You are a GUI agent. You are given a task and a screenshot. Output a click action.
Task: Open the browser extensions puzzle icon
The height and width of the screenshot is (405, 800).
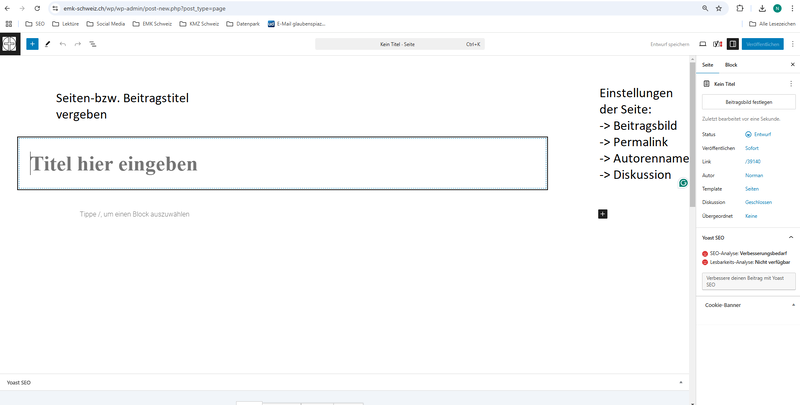click(740, 9)
